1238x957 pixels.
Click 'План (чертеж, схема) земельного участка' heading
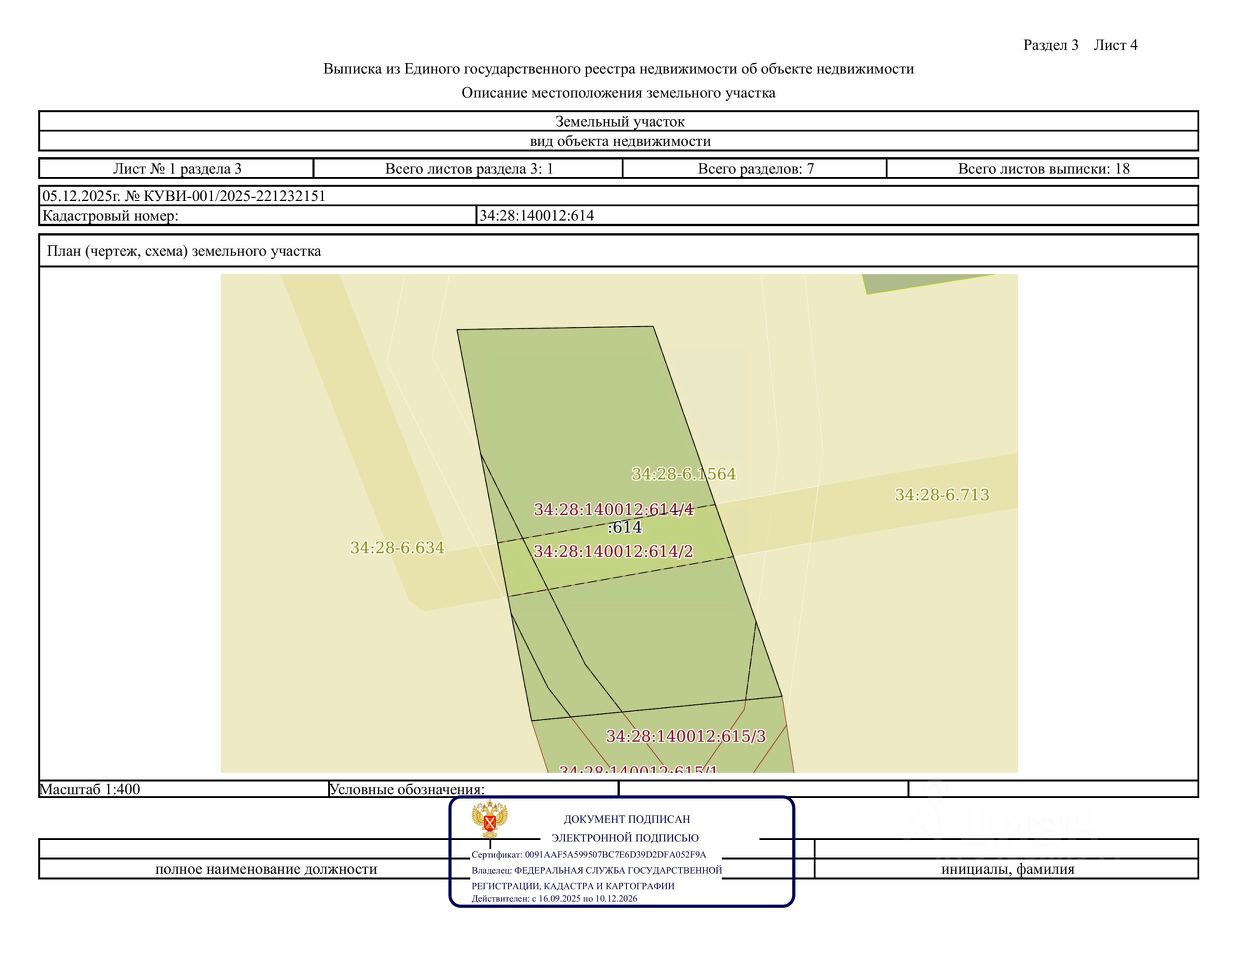(x=184, y=251)
